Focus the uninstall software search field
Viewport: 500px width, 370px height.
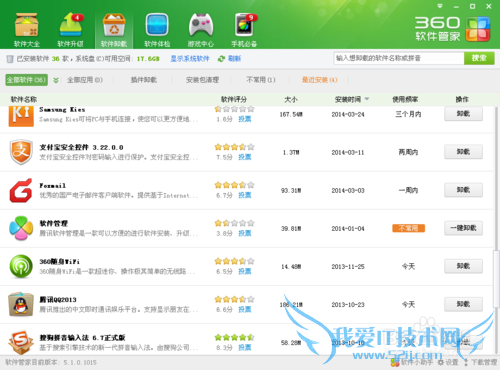pos(399,58)
